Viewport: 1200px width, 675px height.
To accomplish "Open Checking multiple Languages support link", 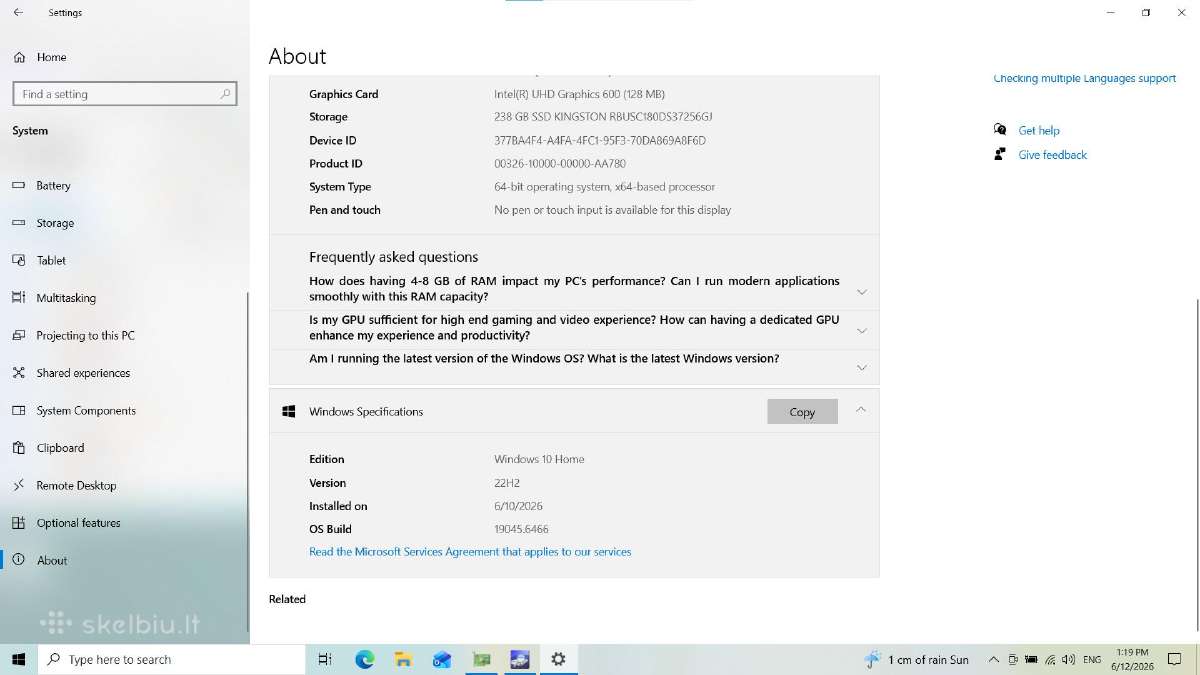I will click(1084, 78).
